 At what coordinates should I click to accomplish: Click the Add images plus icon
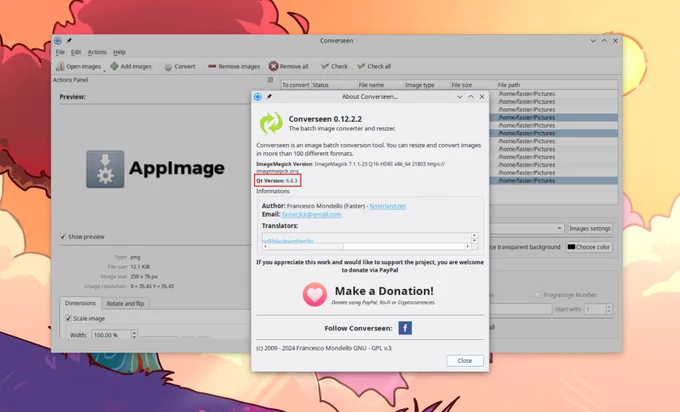click(x=114, y=66)
